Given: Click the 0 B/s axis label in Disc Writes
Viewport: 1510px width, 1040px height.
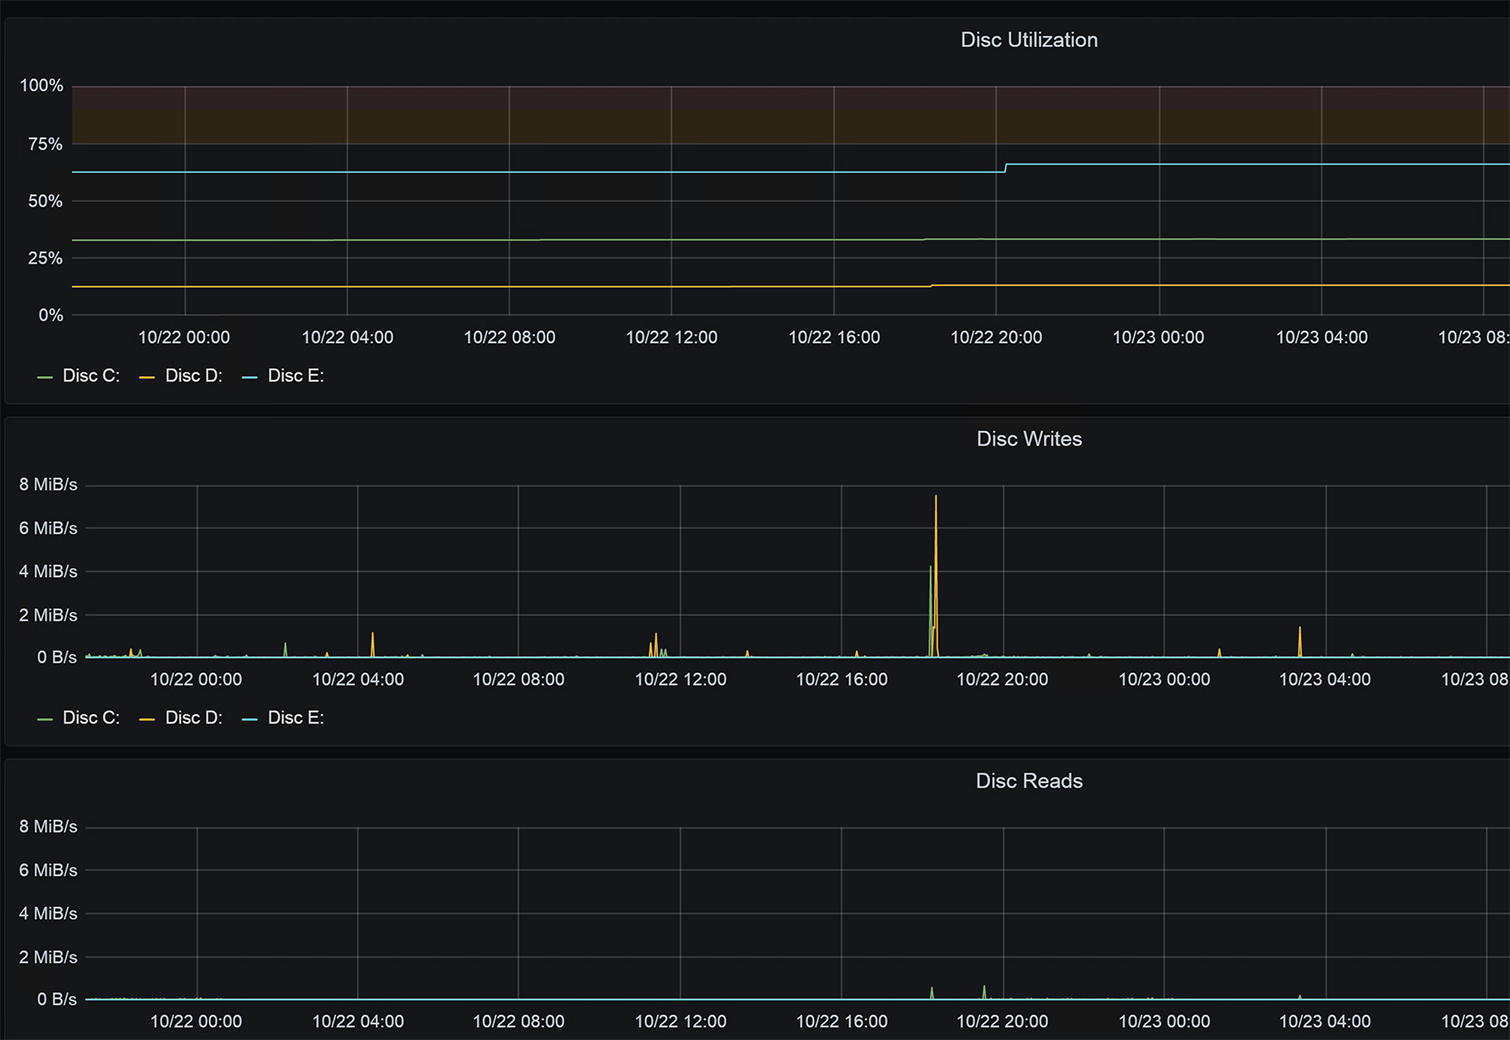Looking at the screenshot, I should (57, 658).
